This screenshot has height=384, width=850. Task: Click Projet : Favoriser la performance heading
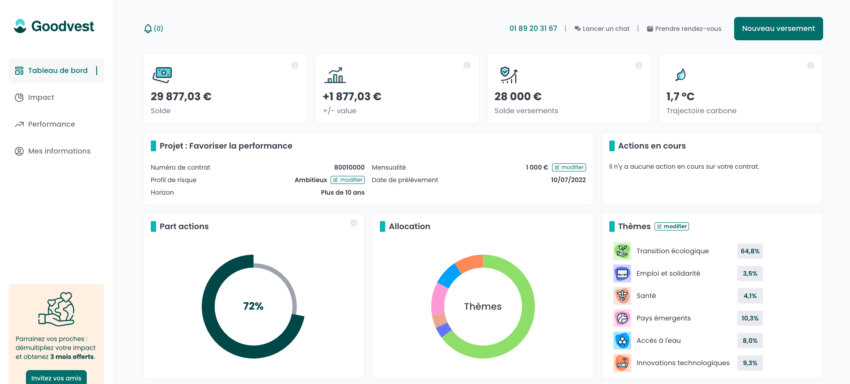(226, 146)
